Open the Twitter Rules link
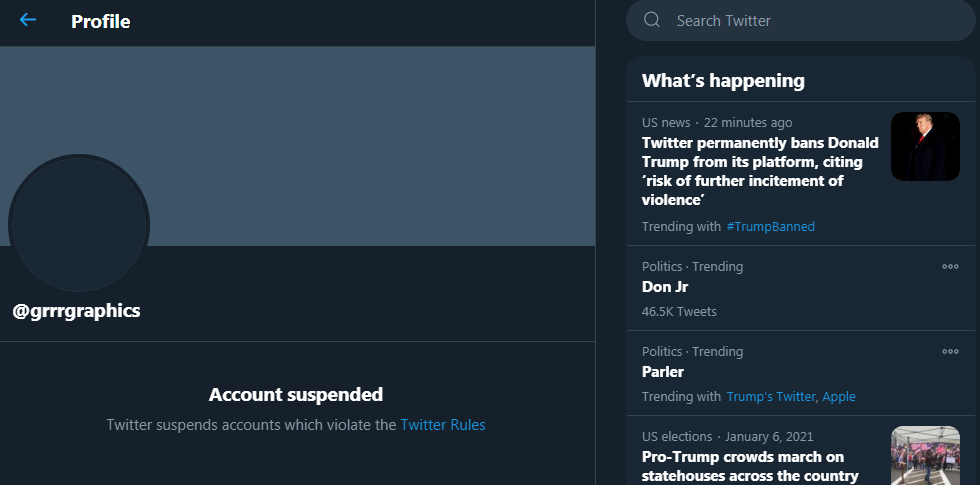Image resolution: width=980 pixels, height=485 pixels. pyautogui.click(x=442, y=425)
